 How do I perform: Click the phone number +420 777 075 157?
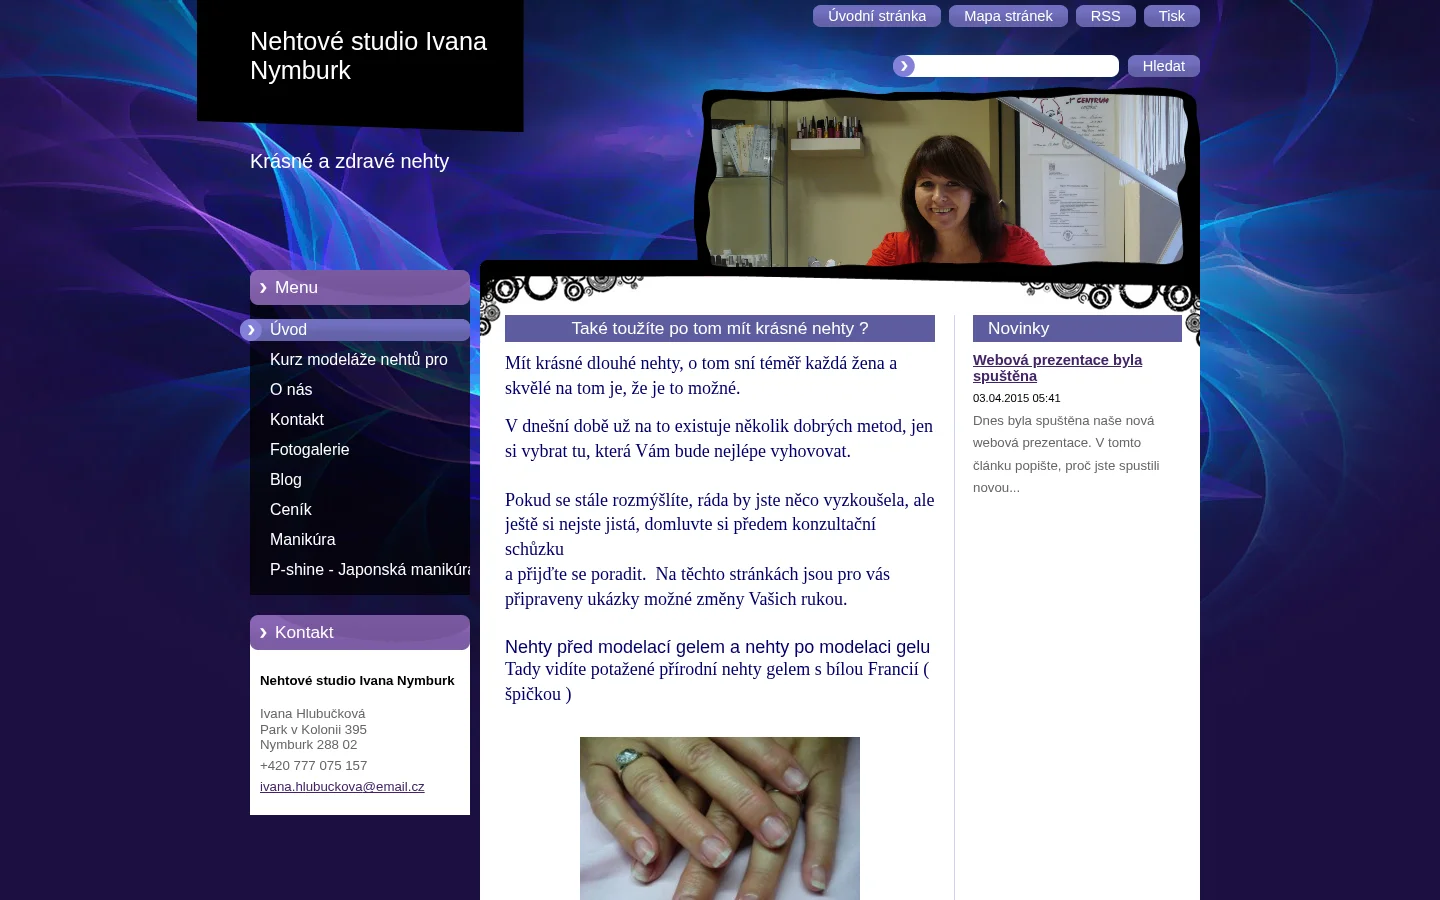click(313, 766)
